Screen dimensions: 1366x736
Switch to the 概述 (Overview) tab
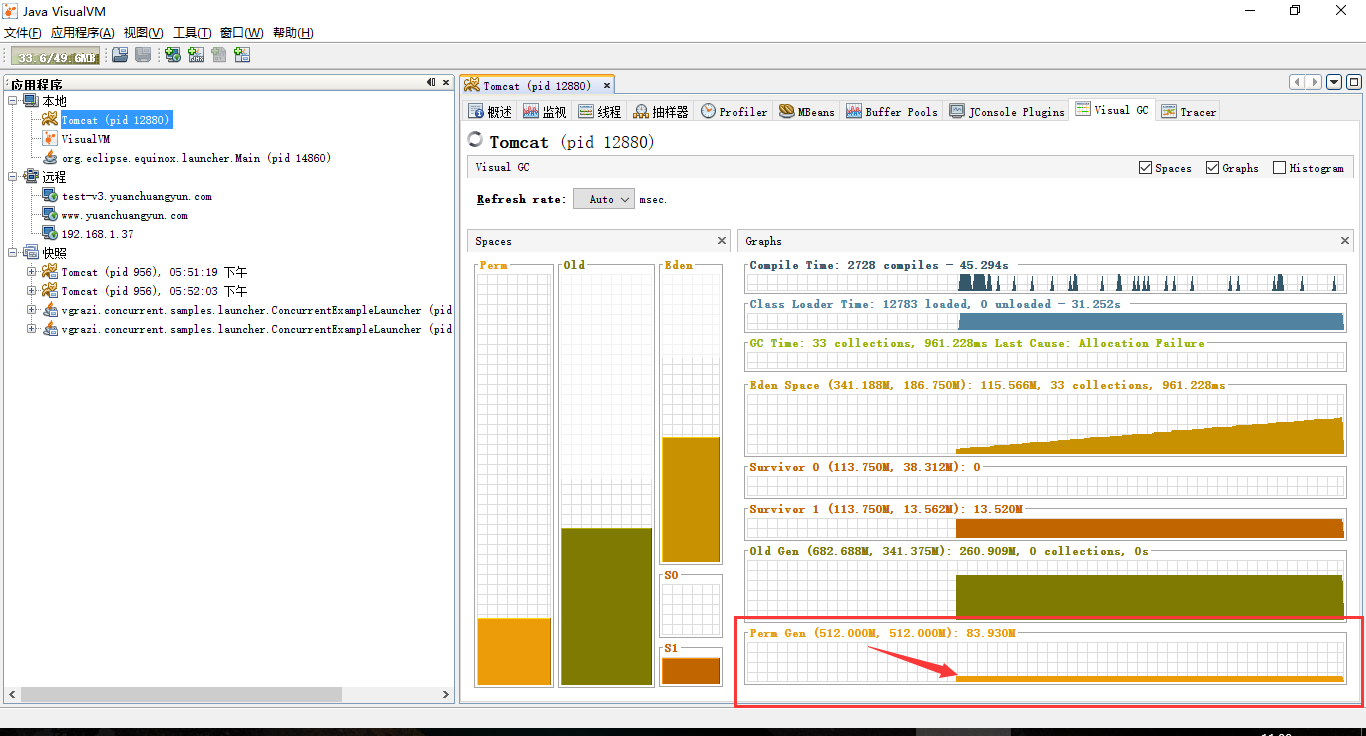(490, 112)
